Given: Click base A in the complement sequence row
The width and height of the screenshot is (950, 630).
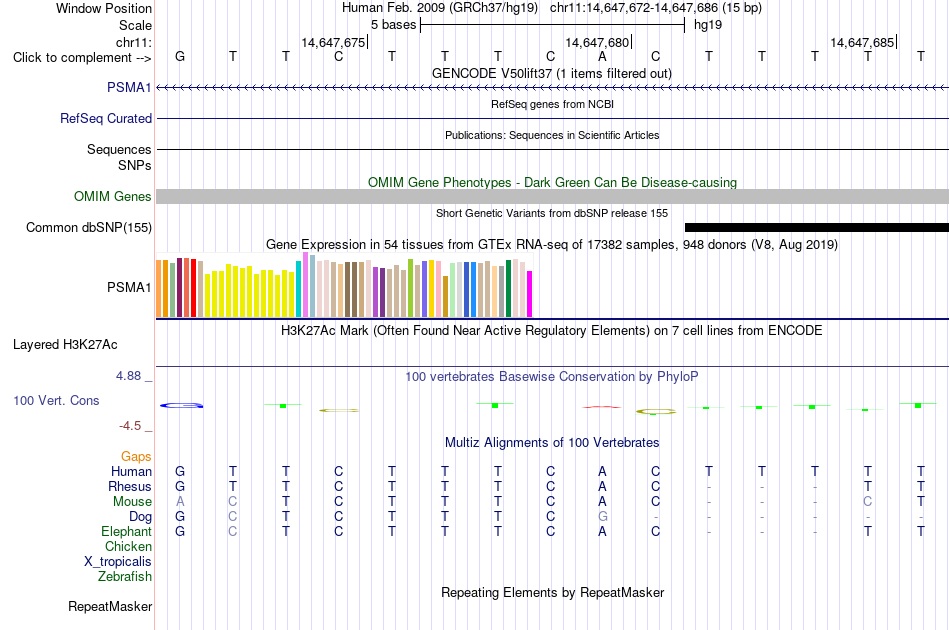Looking at the screenshot, I should 602,56.
